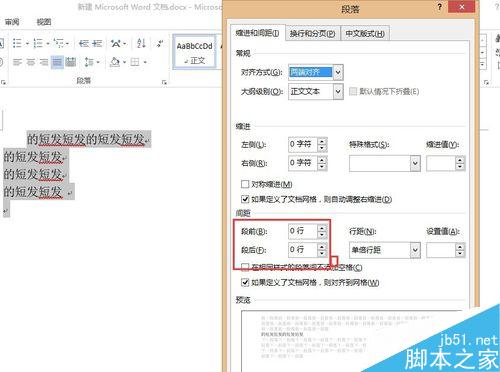Enable no space between same-style paragraphs
Screen dimensions: 500x372
[x=245, y=267]
